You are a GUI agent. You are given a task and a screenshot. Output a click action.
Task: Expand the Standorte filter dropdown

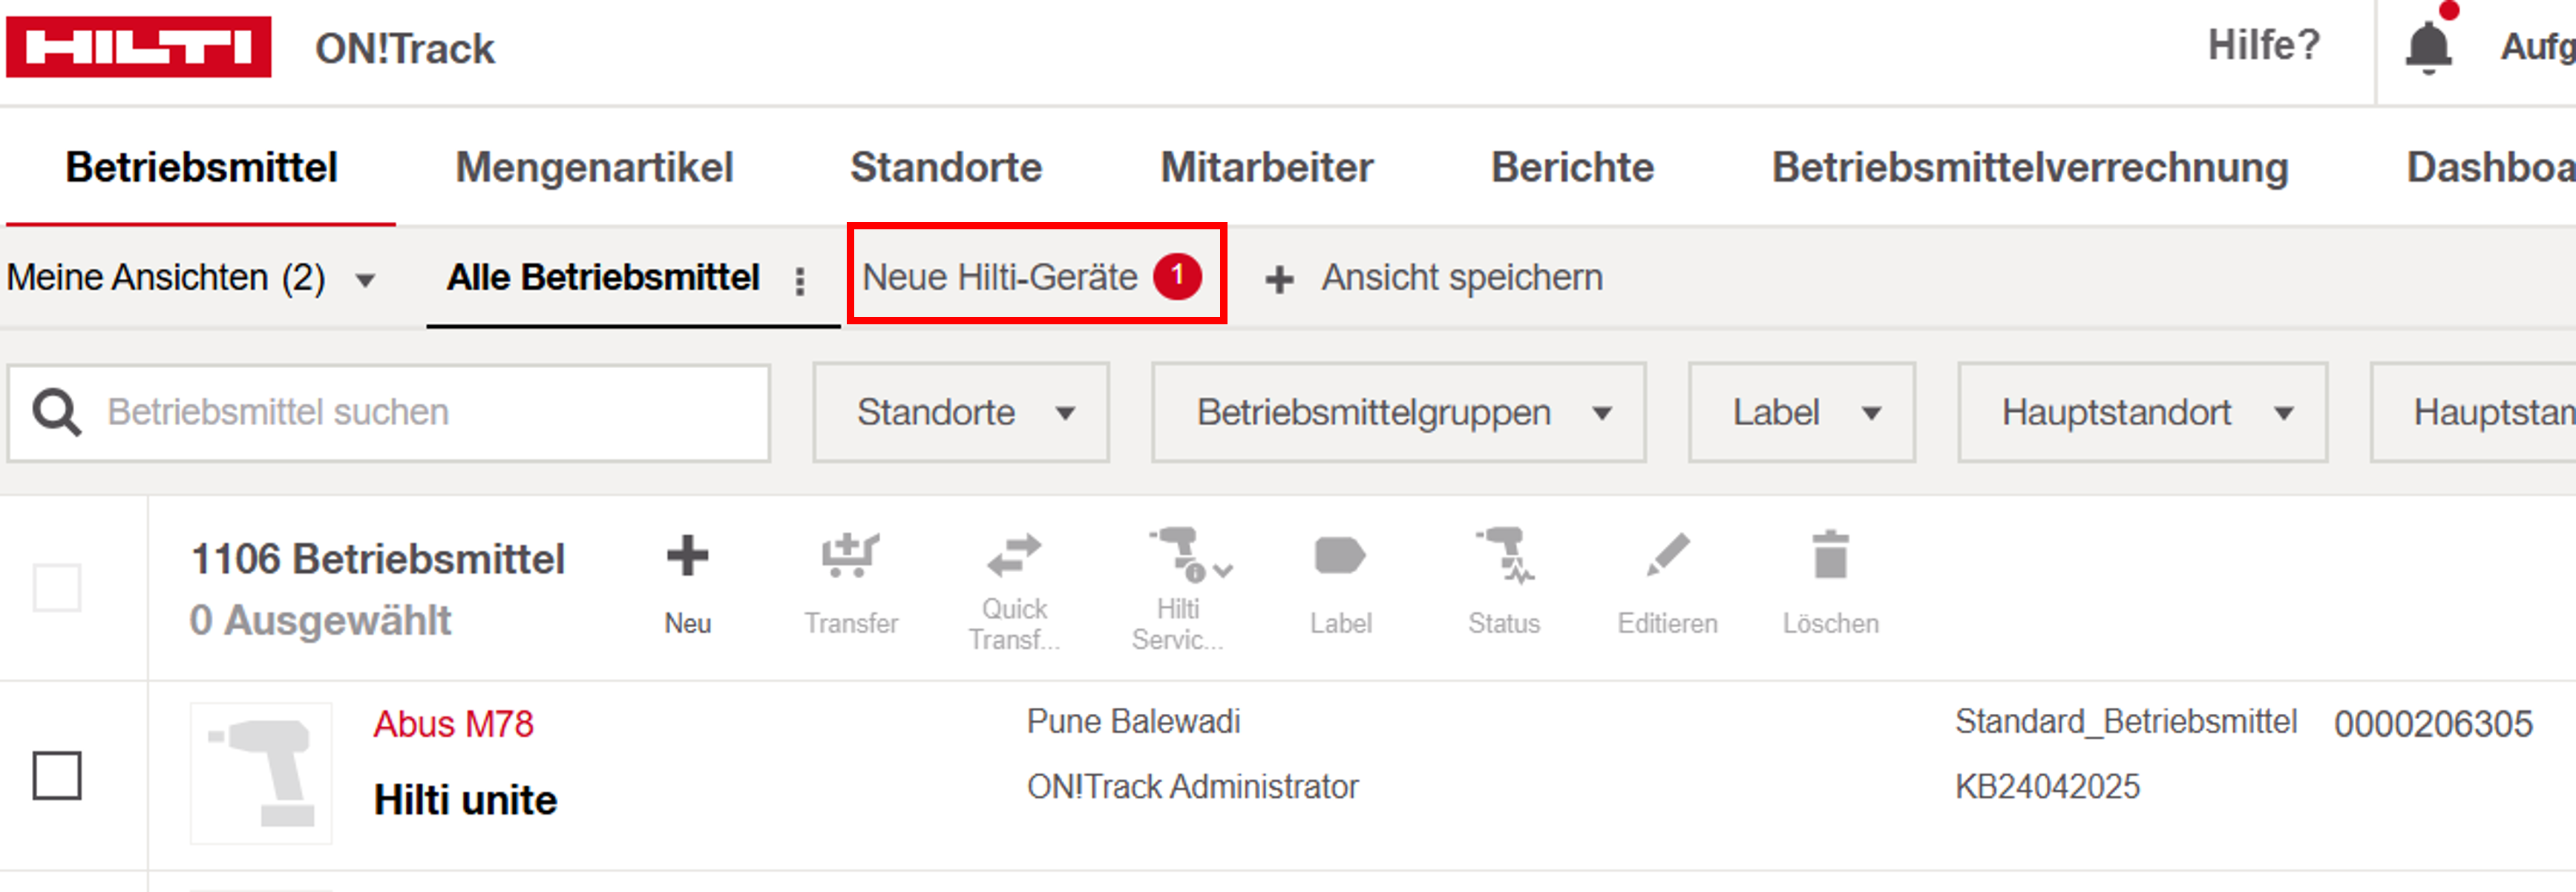(960, 413)
